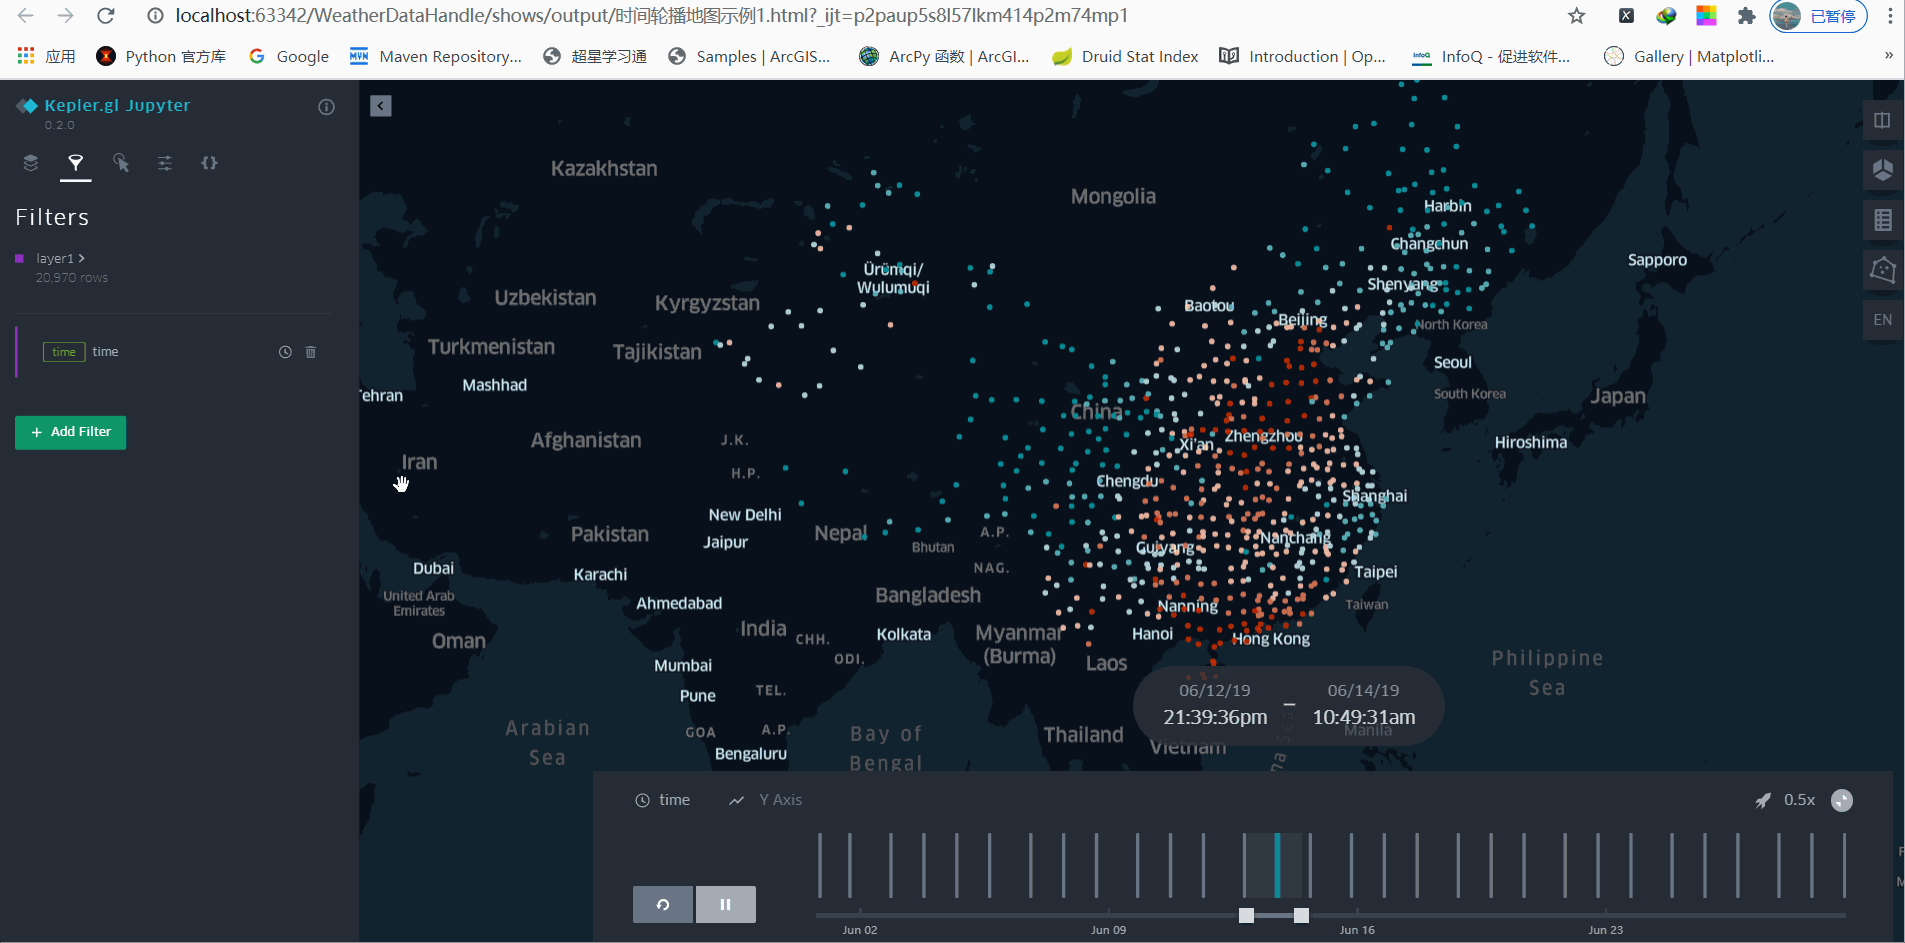Switch language using the EN button

pyautogui.click(x=1884, y=320)
